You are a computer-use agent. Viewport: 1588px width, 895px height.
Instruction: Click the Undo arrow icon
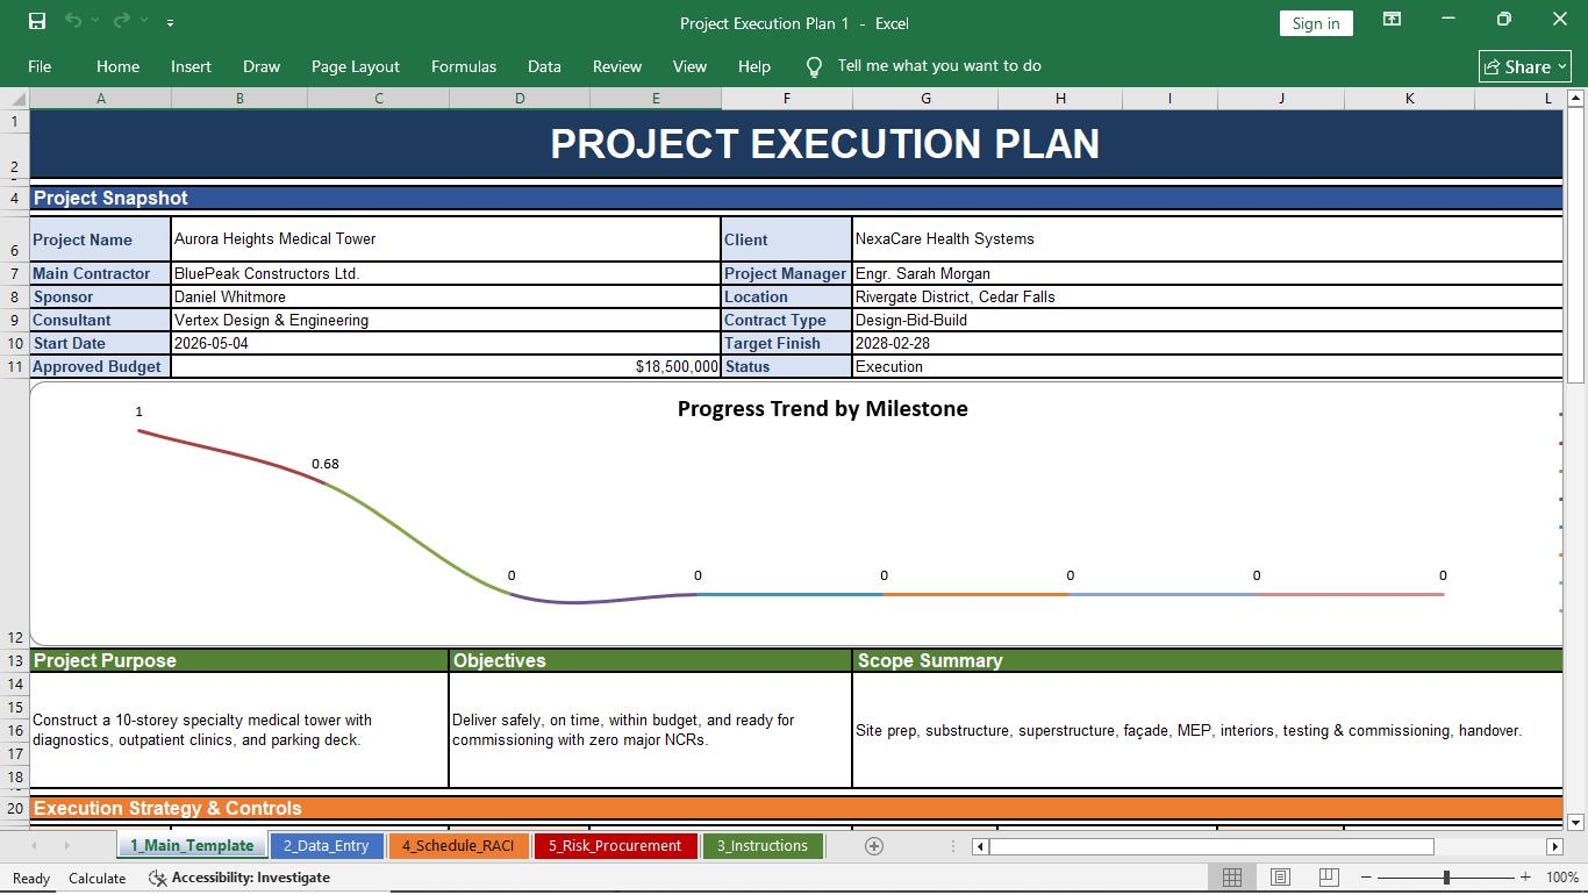point(73,21)
